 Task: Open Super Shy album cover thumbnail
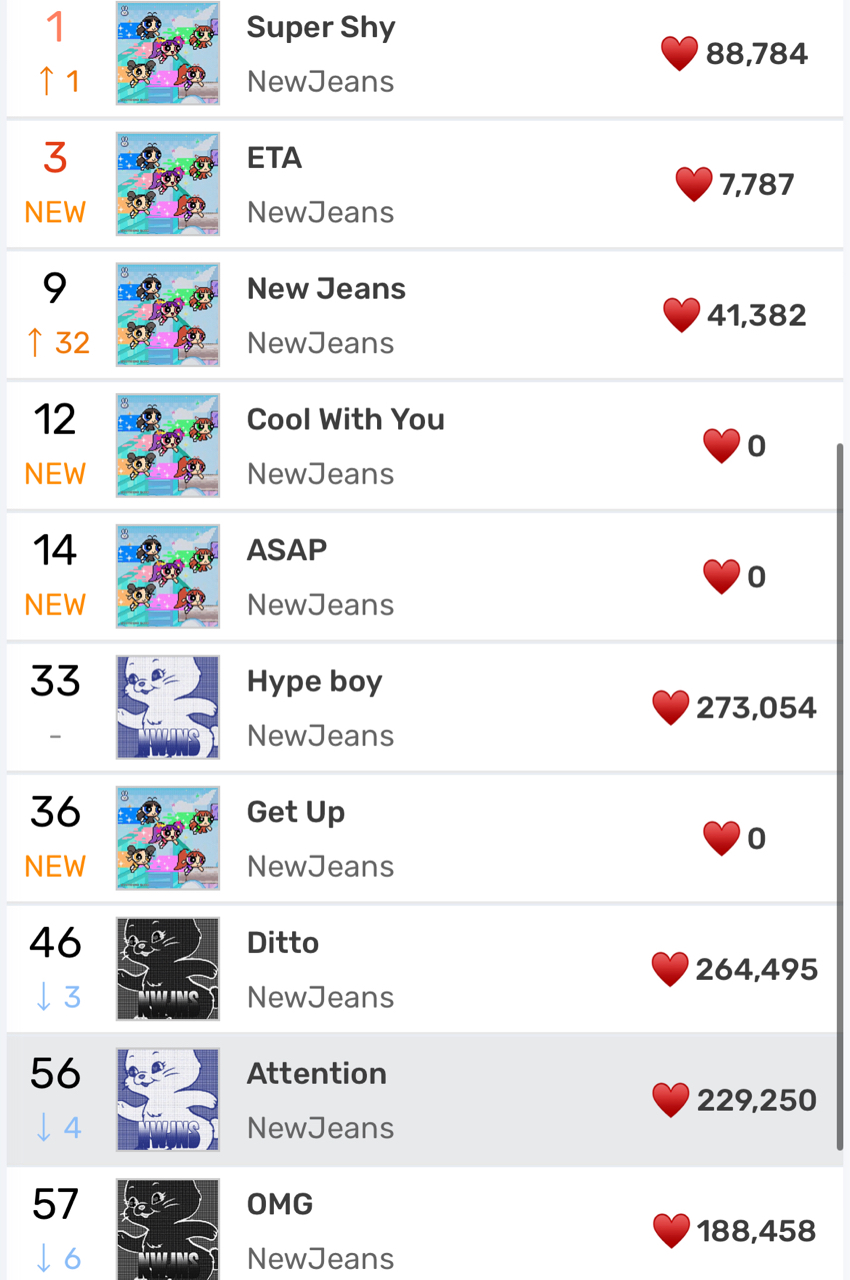click(x=168, y=53)
